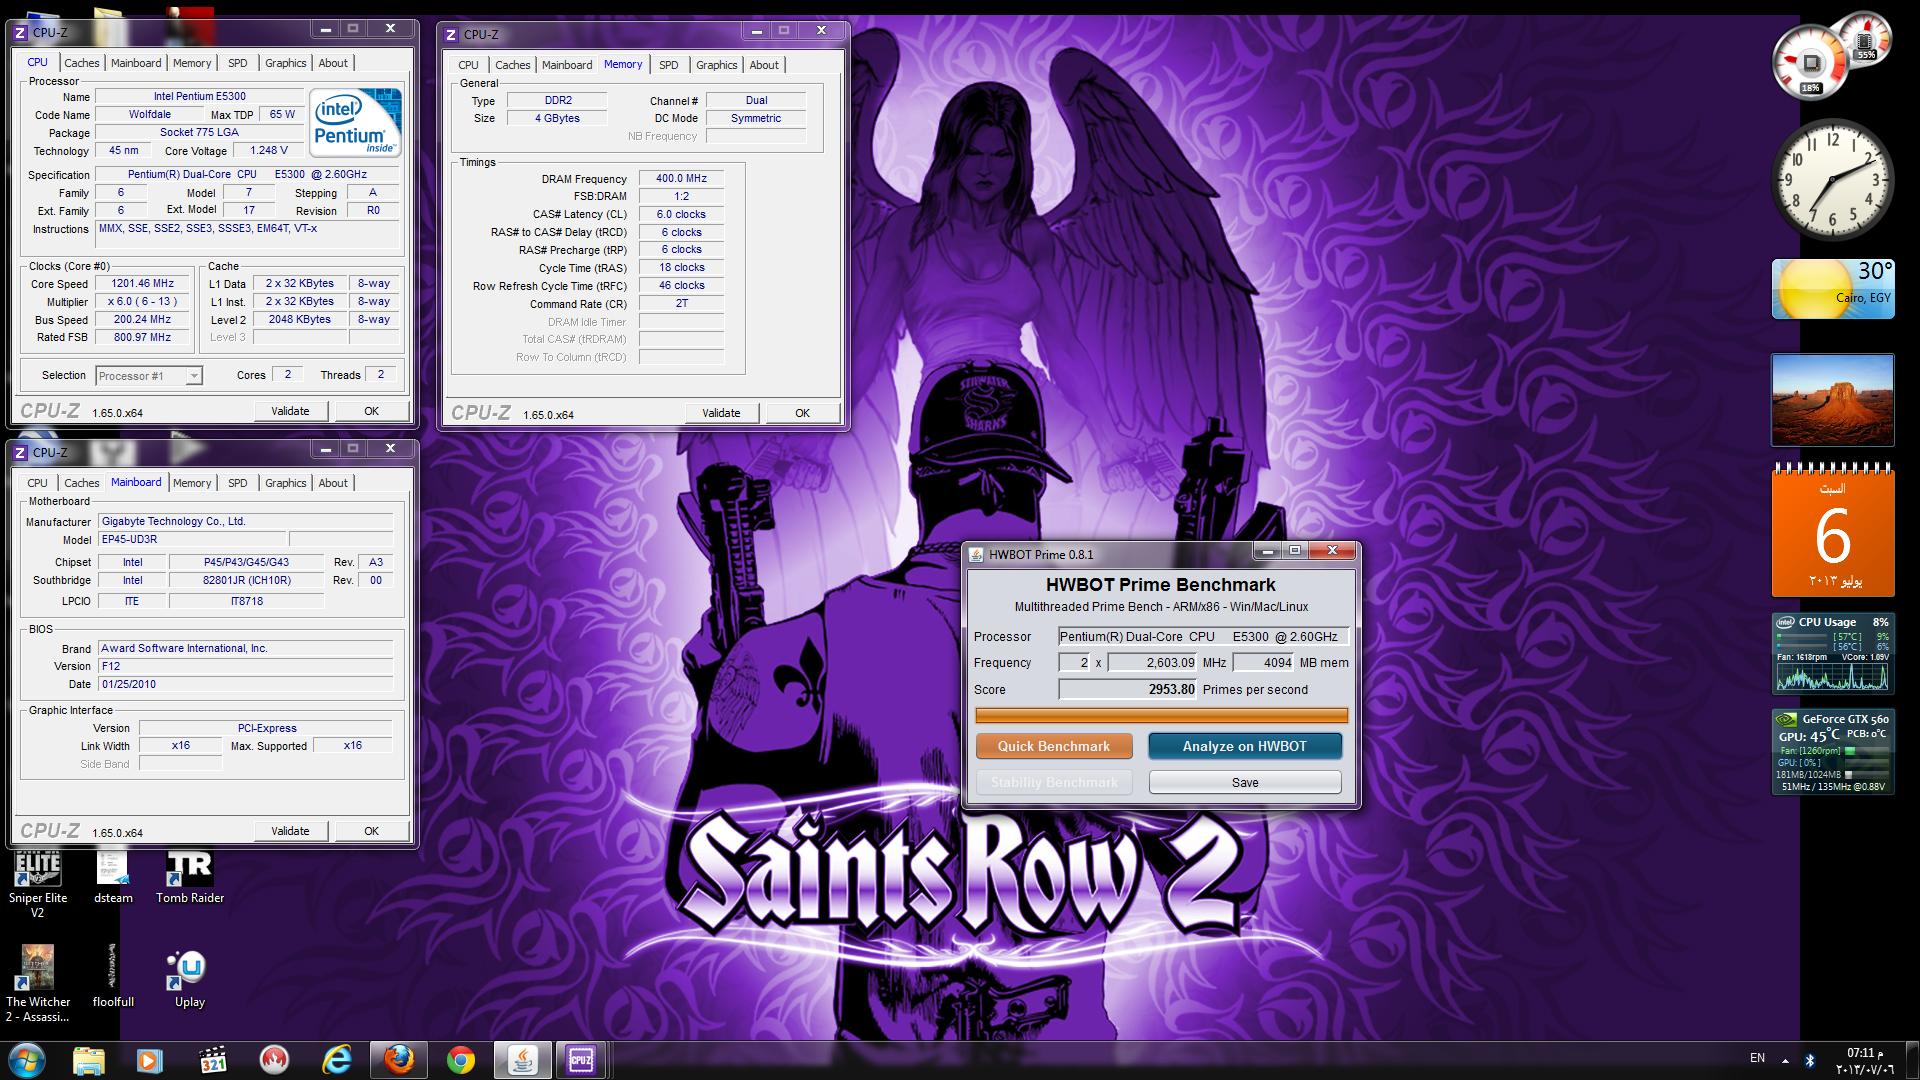Click Analyze on HWBOT button

(1245, 746)
